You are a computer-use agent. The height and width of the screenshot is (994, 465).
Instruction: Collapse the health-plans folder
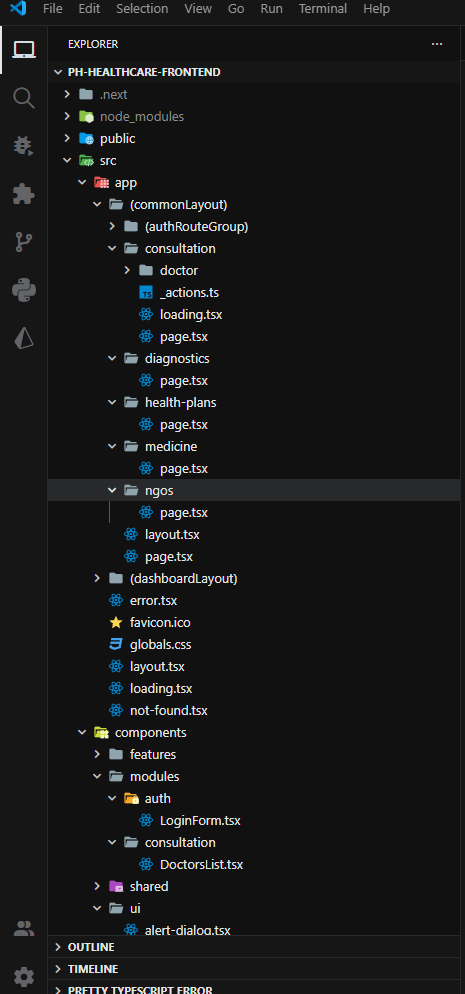[112, 403]
